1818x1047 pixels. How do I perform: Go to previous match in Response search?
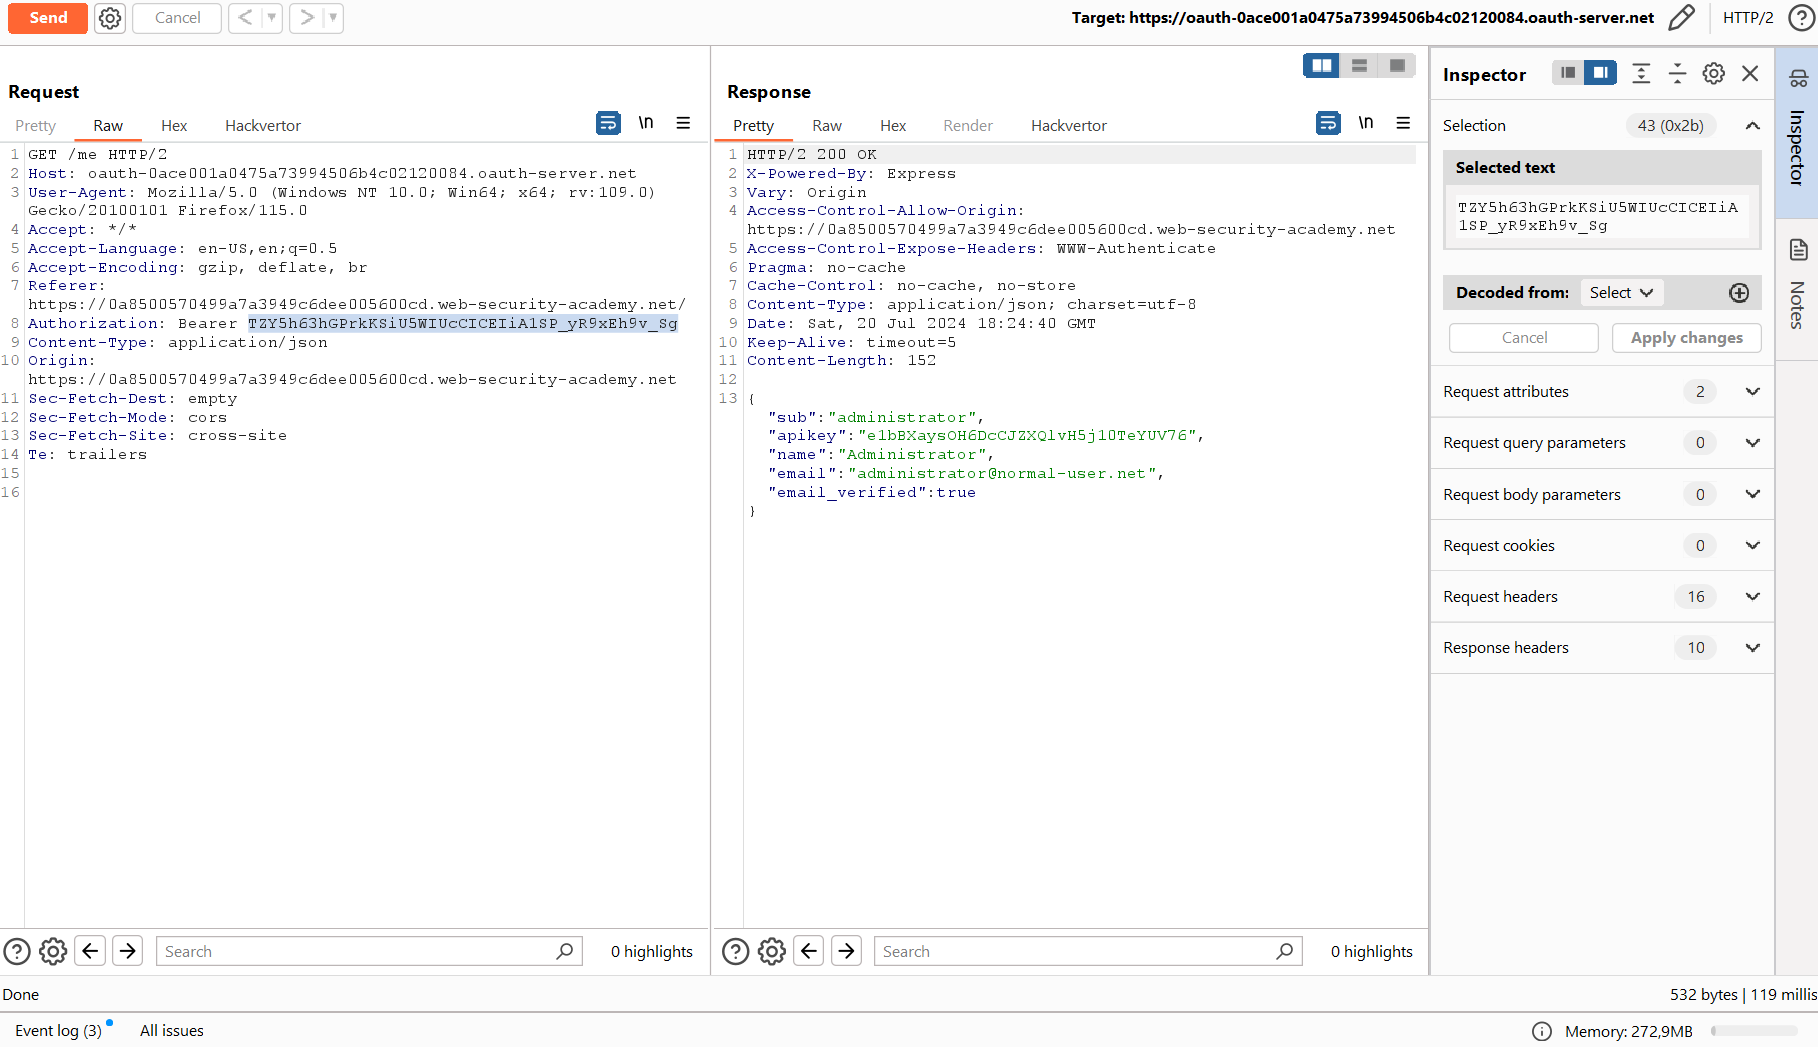[x=809, y=951]
